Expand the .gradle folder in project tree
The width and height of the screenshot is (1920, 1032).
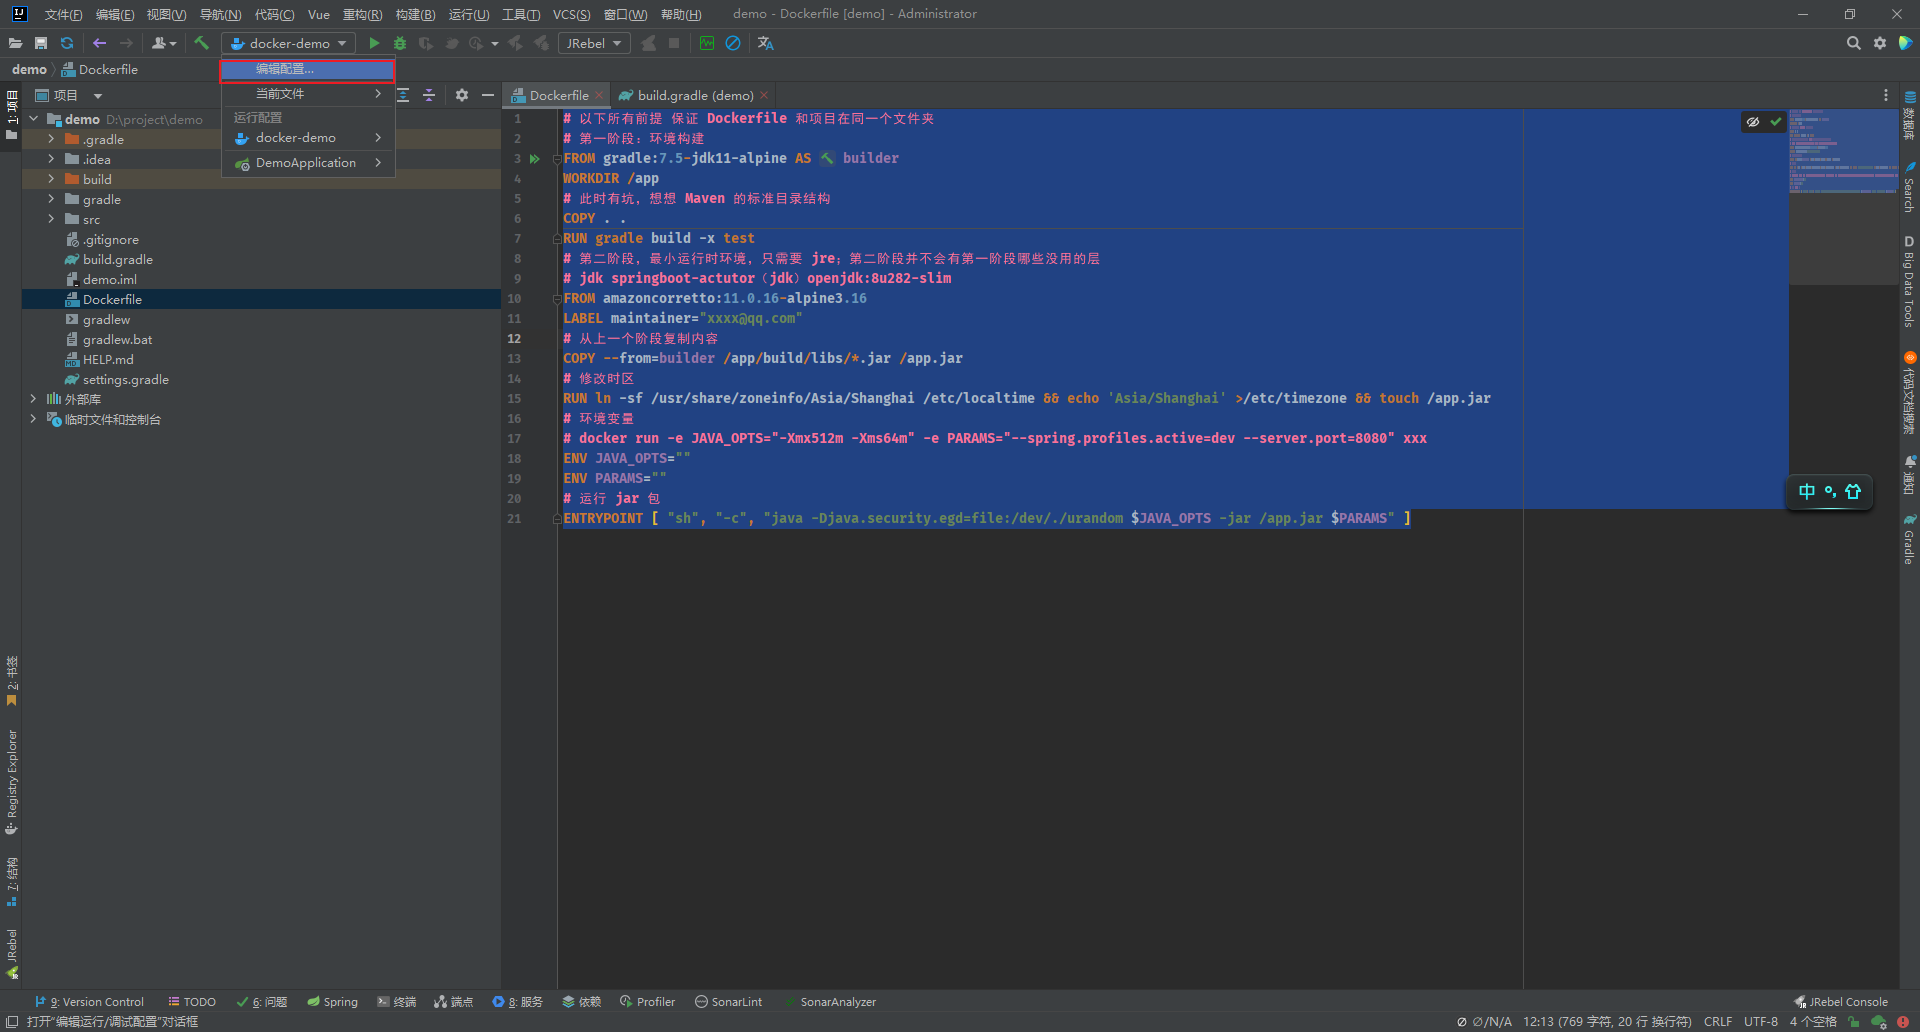[51, 139]
